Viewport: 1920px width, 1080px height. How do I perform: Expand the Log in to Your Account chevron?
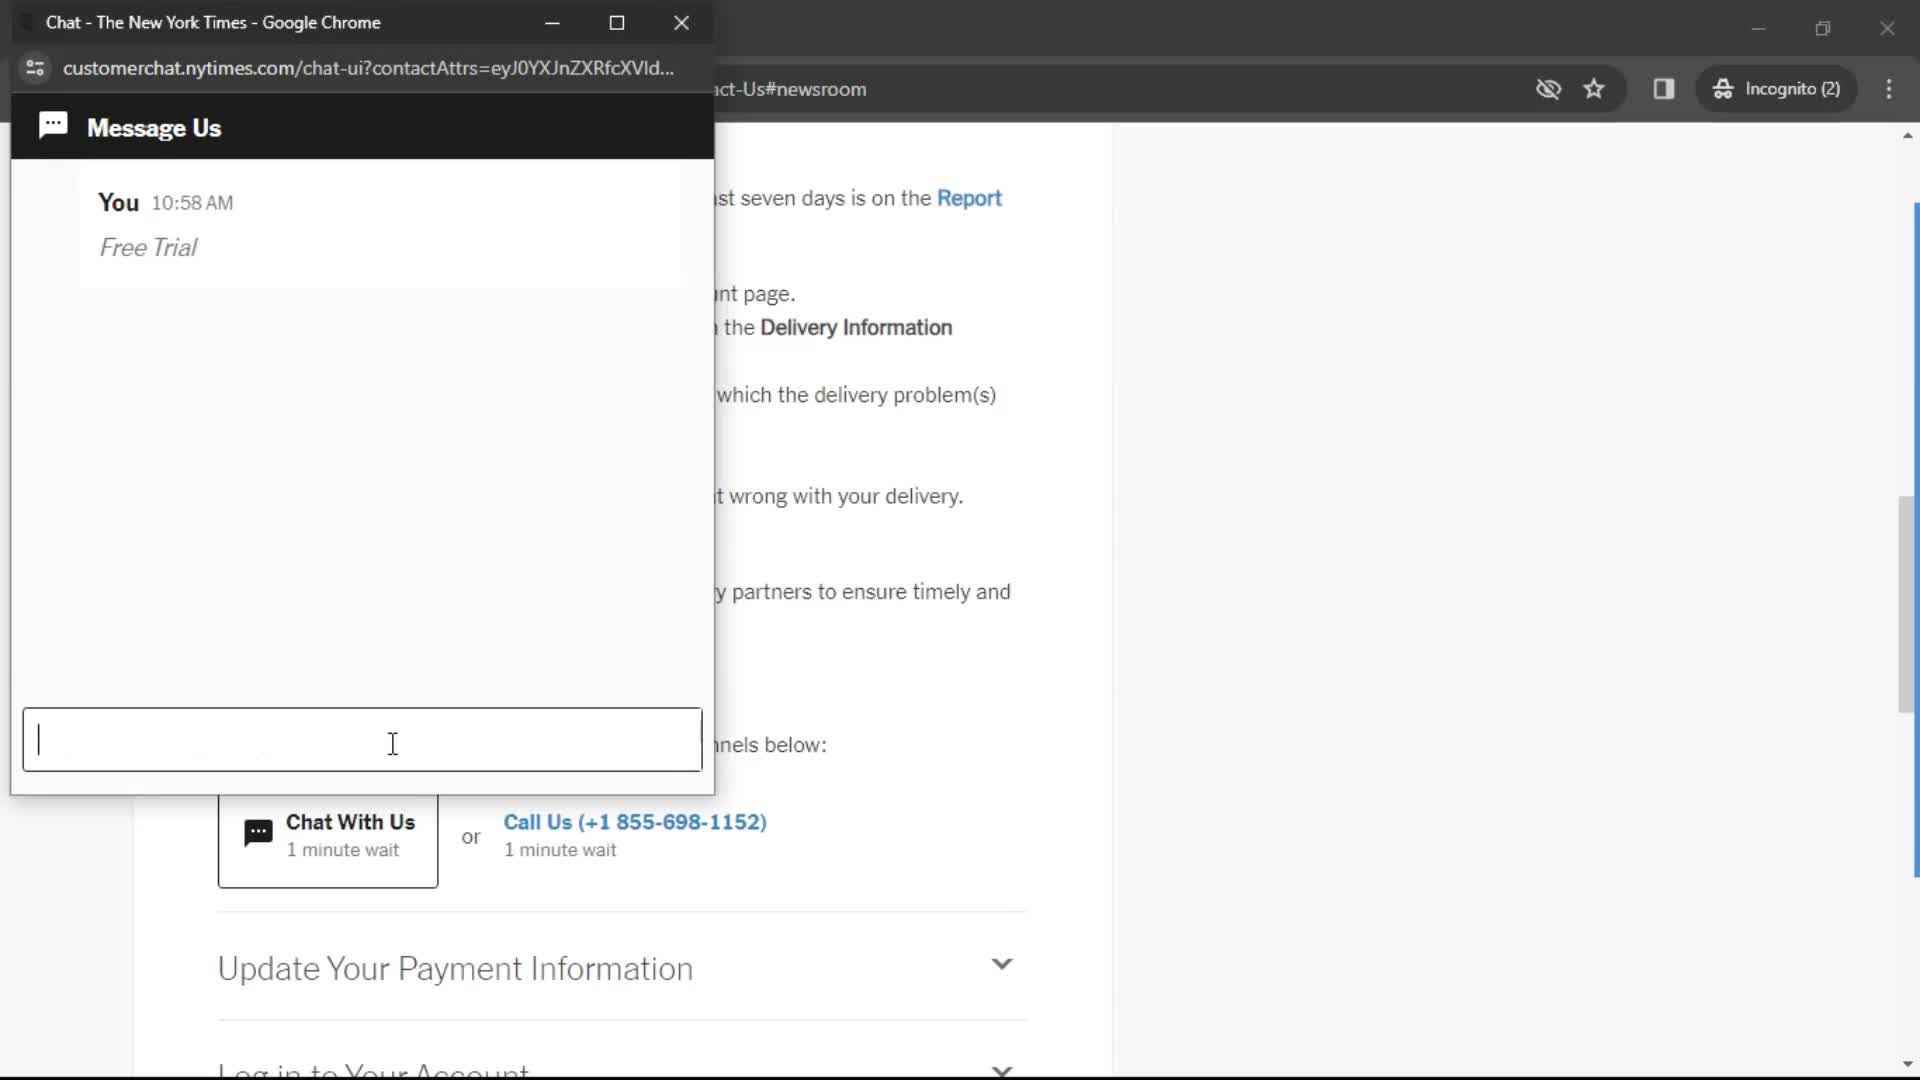click(1002, 1071)
